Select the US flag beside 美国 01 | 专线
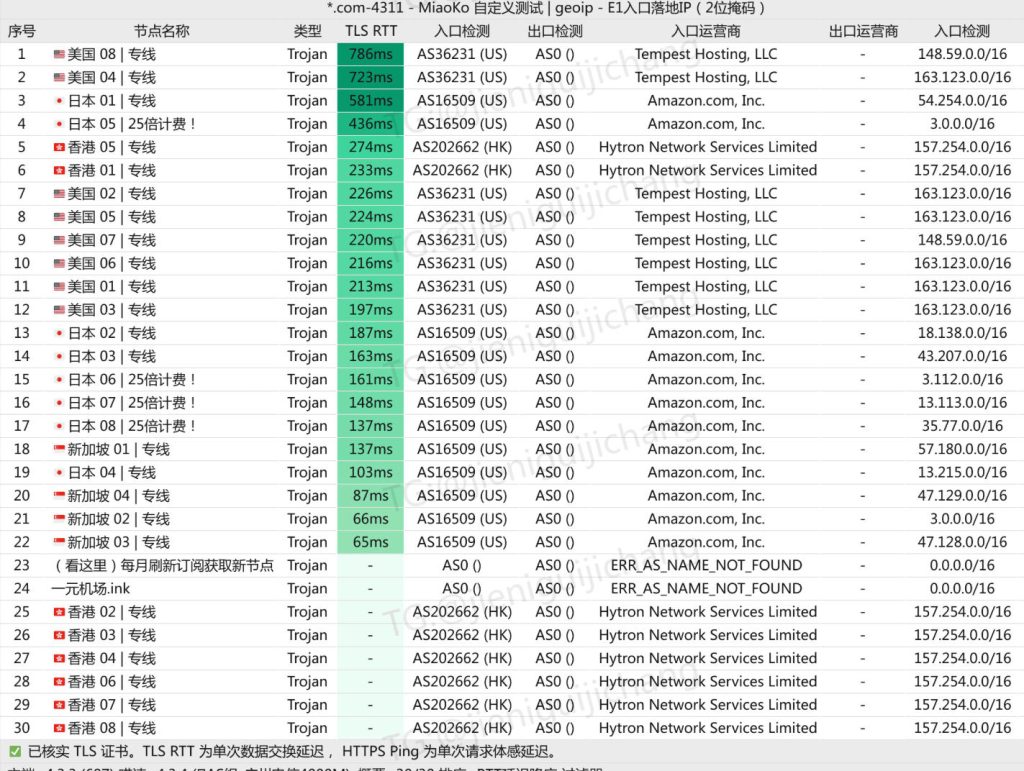The height and width of the screenshot is (771, 1024). coord(59,287)
